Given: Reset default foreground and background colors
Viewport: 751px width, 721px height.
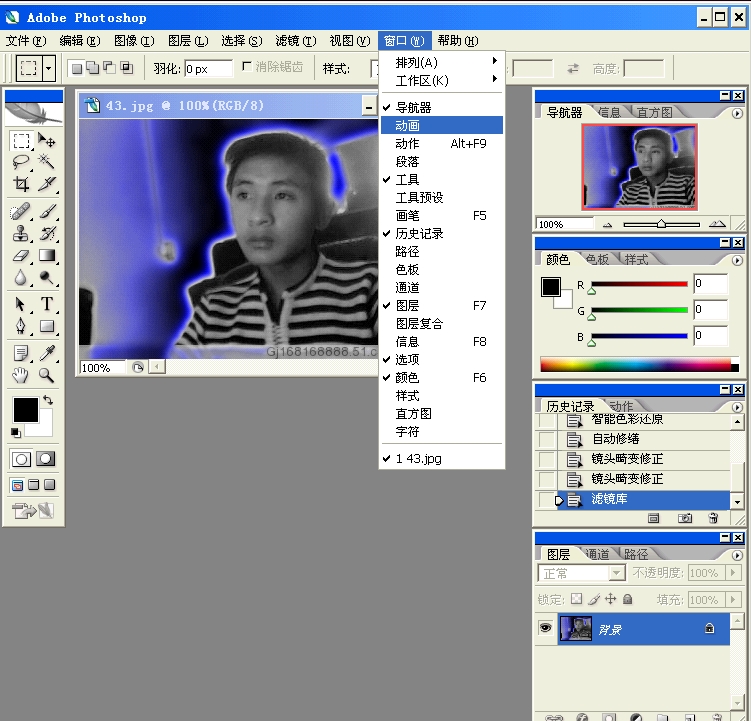Looking at the screenshot, I should (16, 433).
